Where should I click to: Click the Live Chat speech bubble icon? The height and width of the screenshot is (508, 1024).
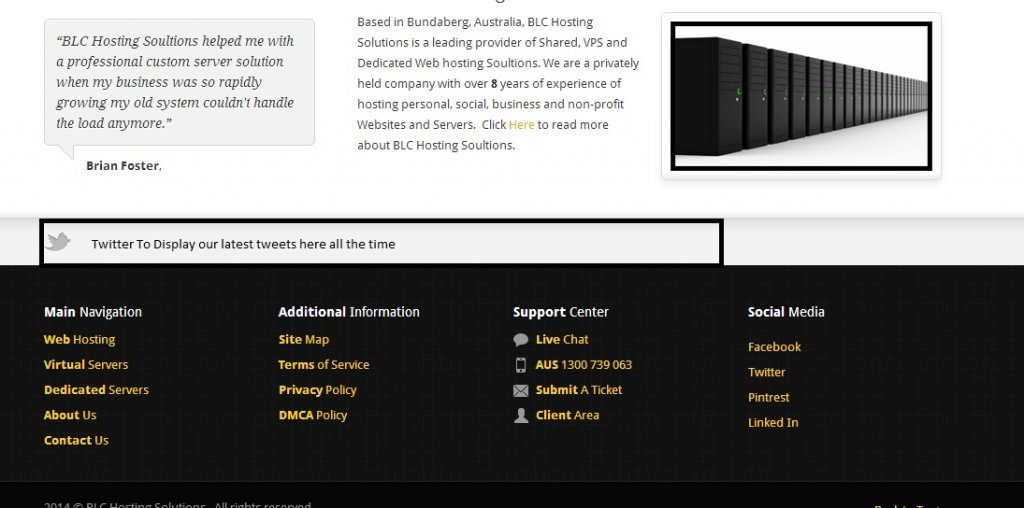(520, 340)
